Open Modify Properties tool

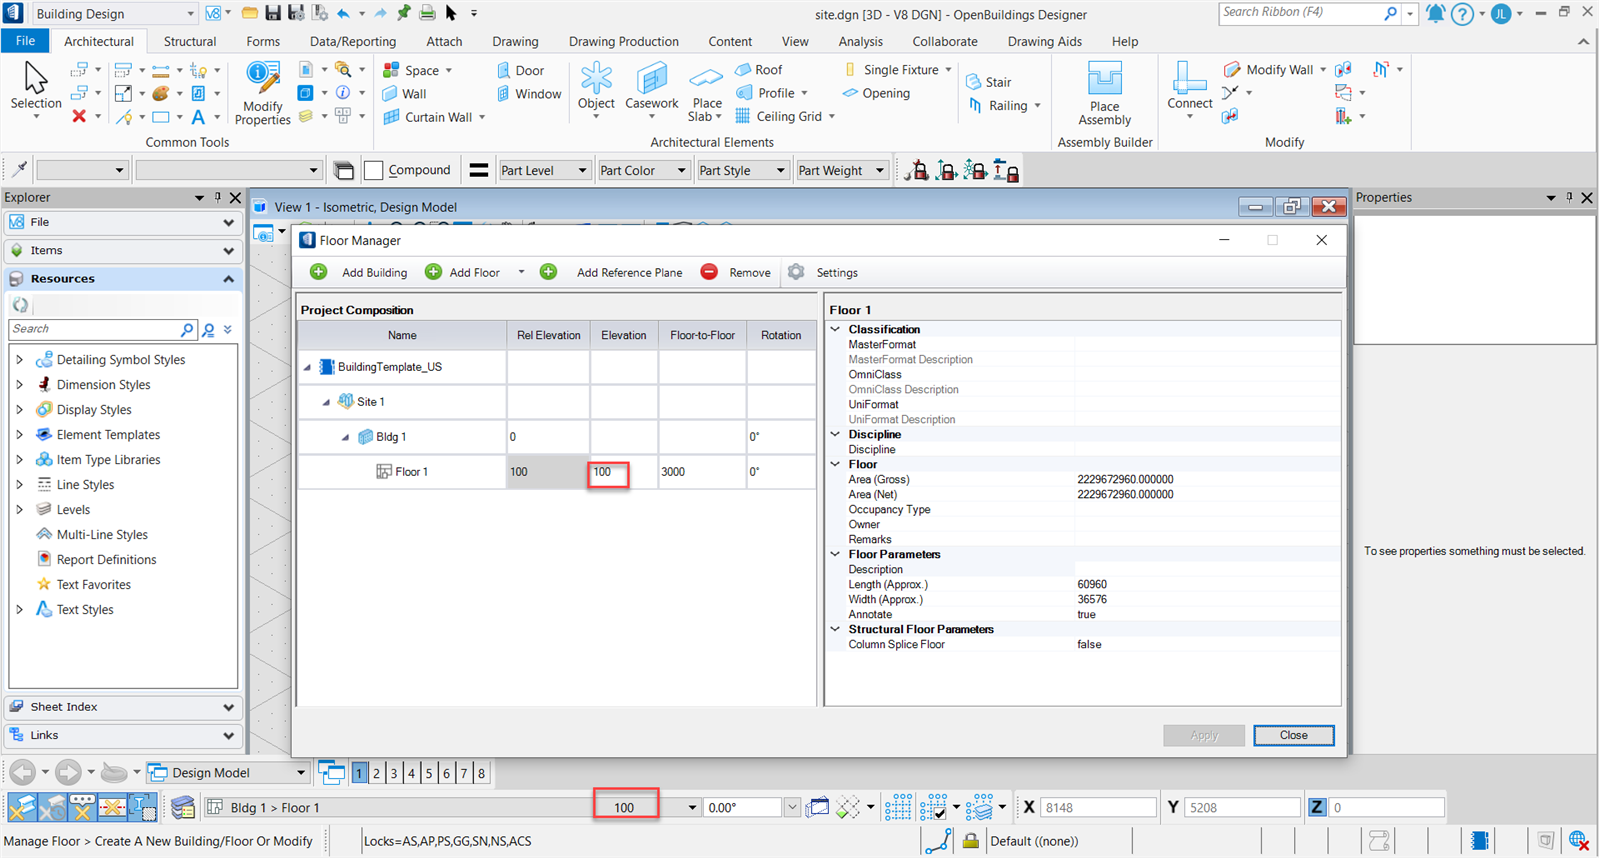(262, 93)
